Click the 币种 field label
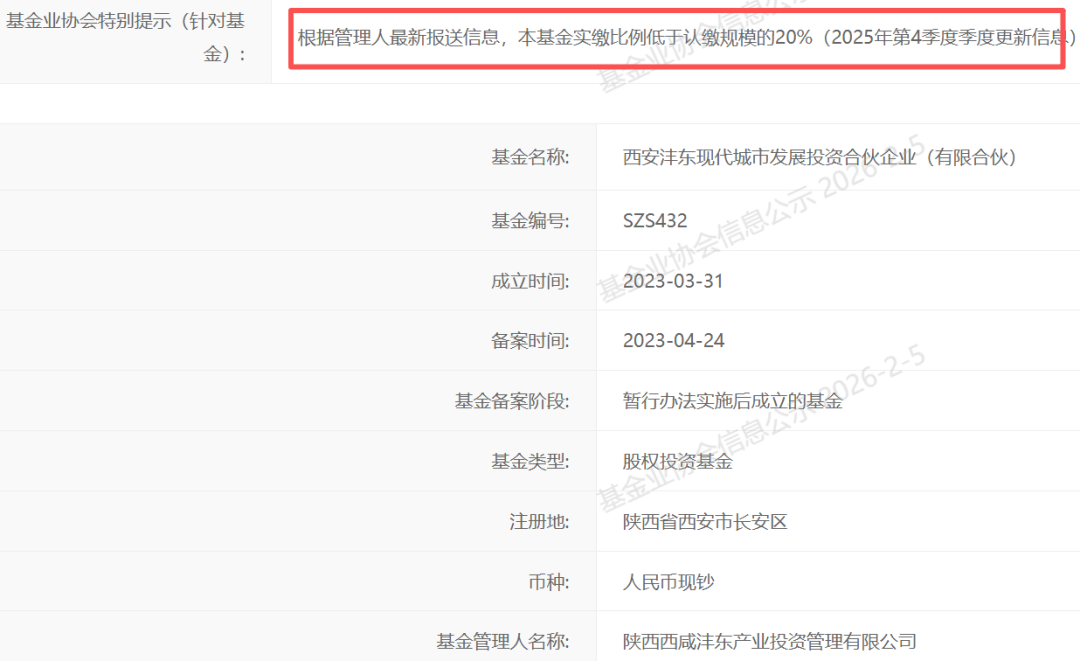 [x=547, y=581]
